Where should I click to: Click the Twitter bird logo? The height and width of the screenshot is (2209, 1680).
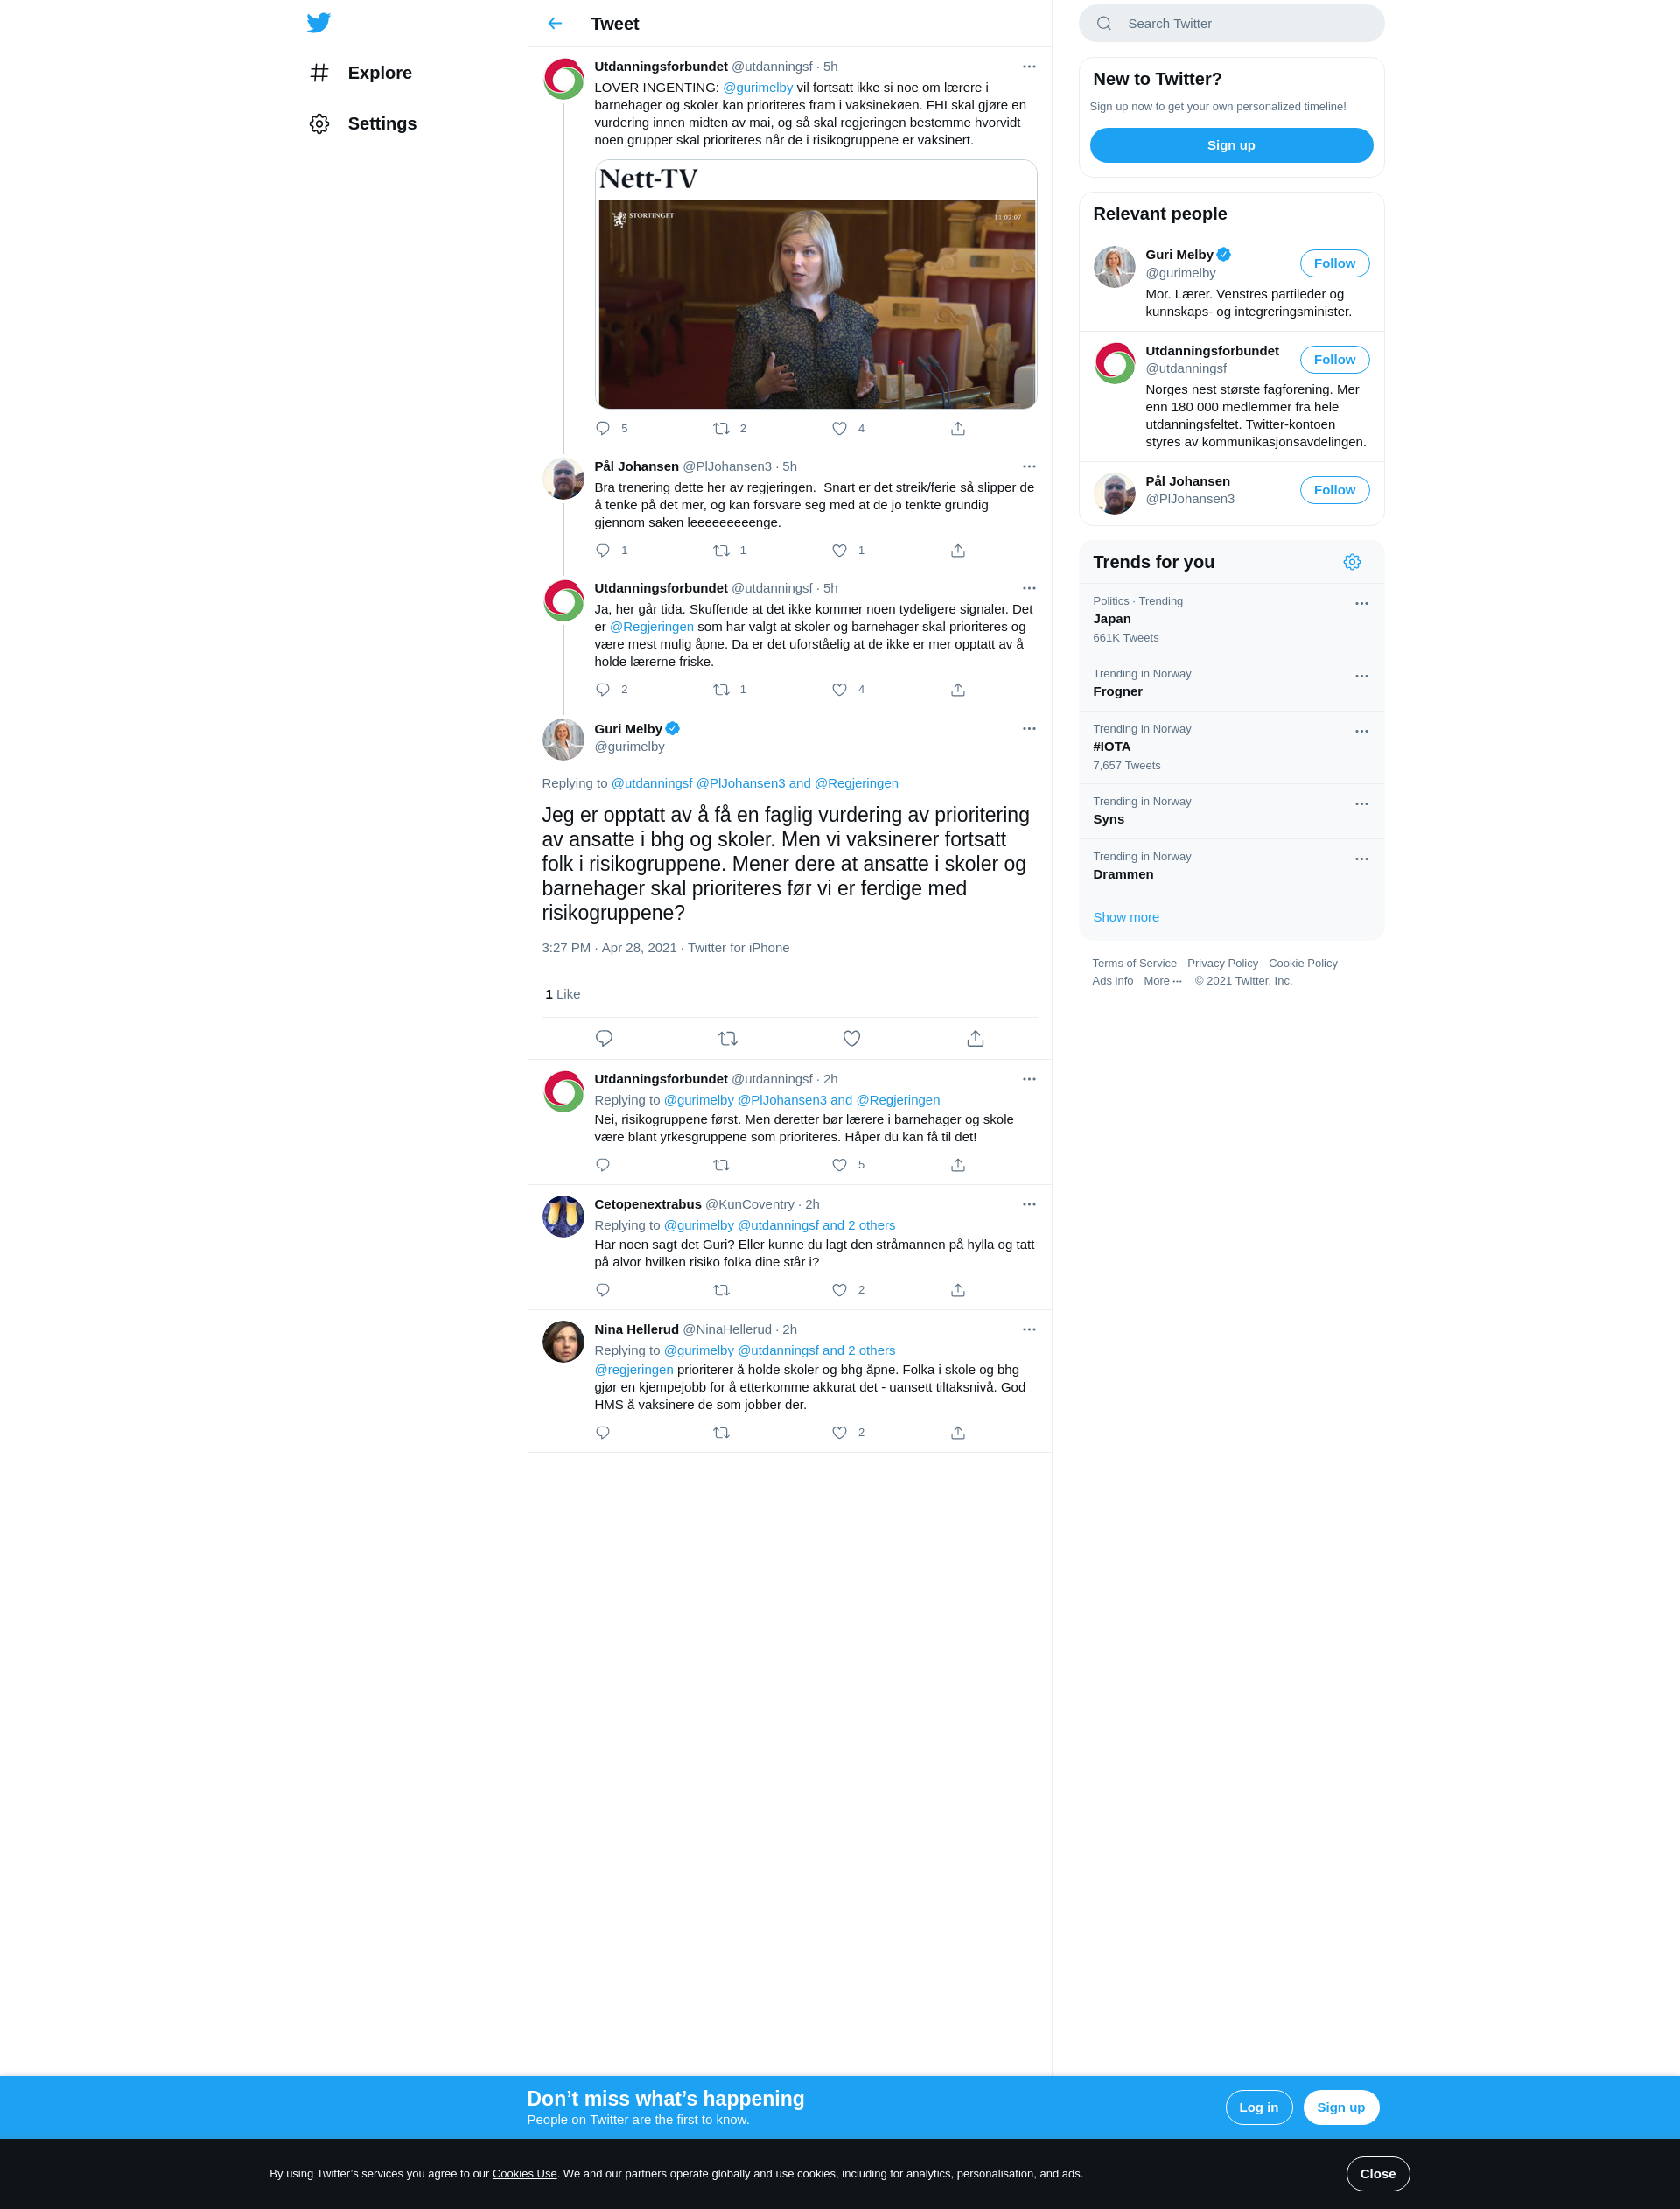click(x=318, y=23)
